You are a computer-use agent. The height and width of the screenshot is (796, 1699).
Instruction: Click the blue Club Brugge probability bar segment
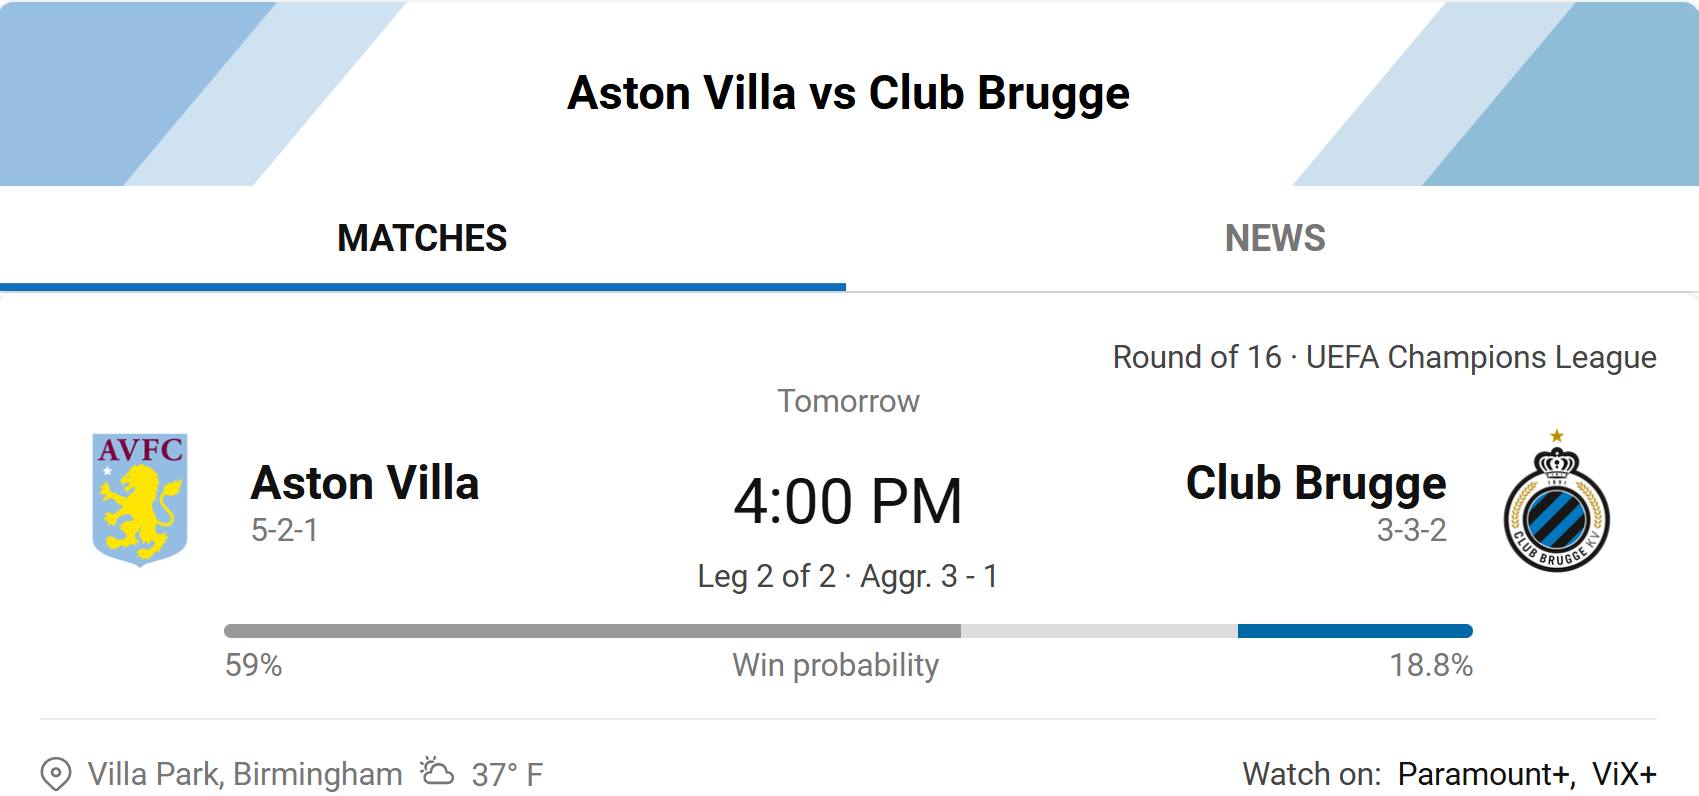[x=1355, y=631]
